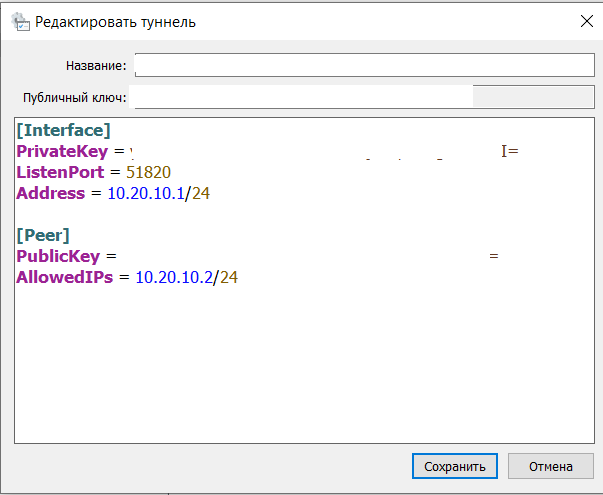
Task: Place cursor on [Interface] section header
Action: 63,130
